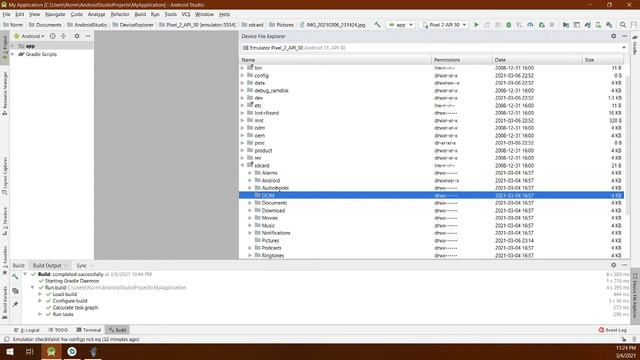Open the Build menu
This screenshot has width=640, height=360.
tap(140, 14)
